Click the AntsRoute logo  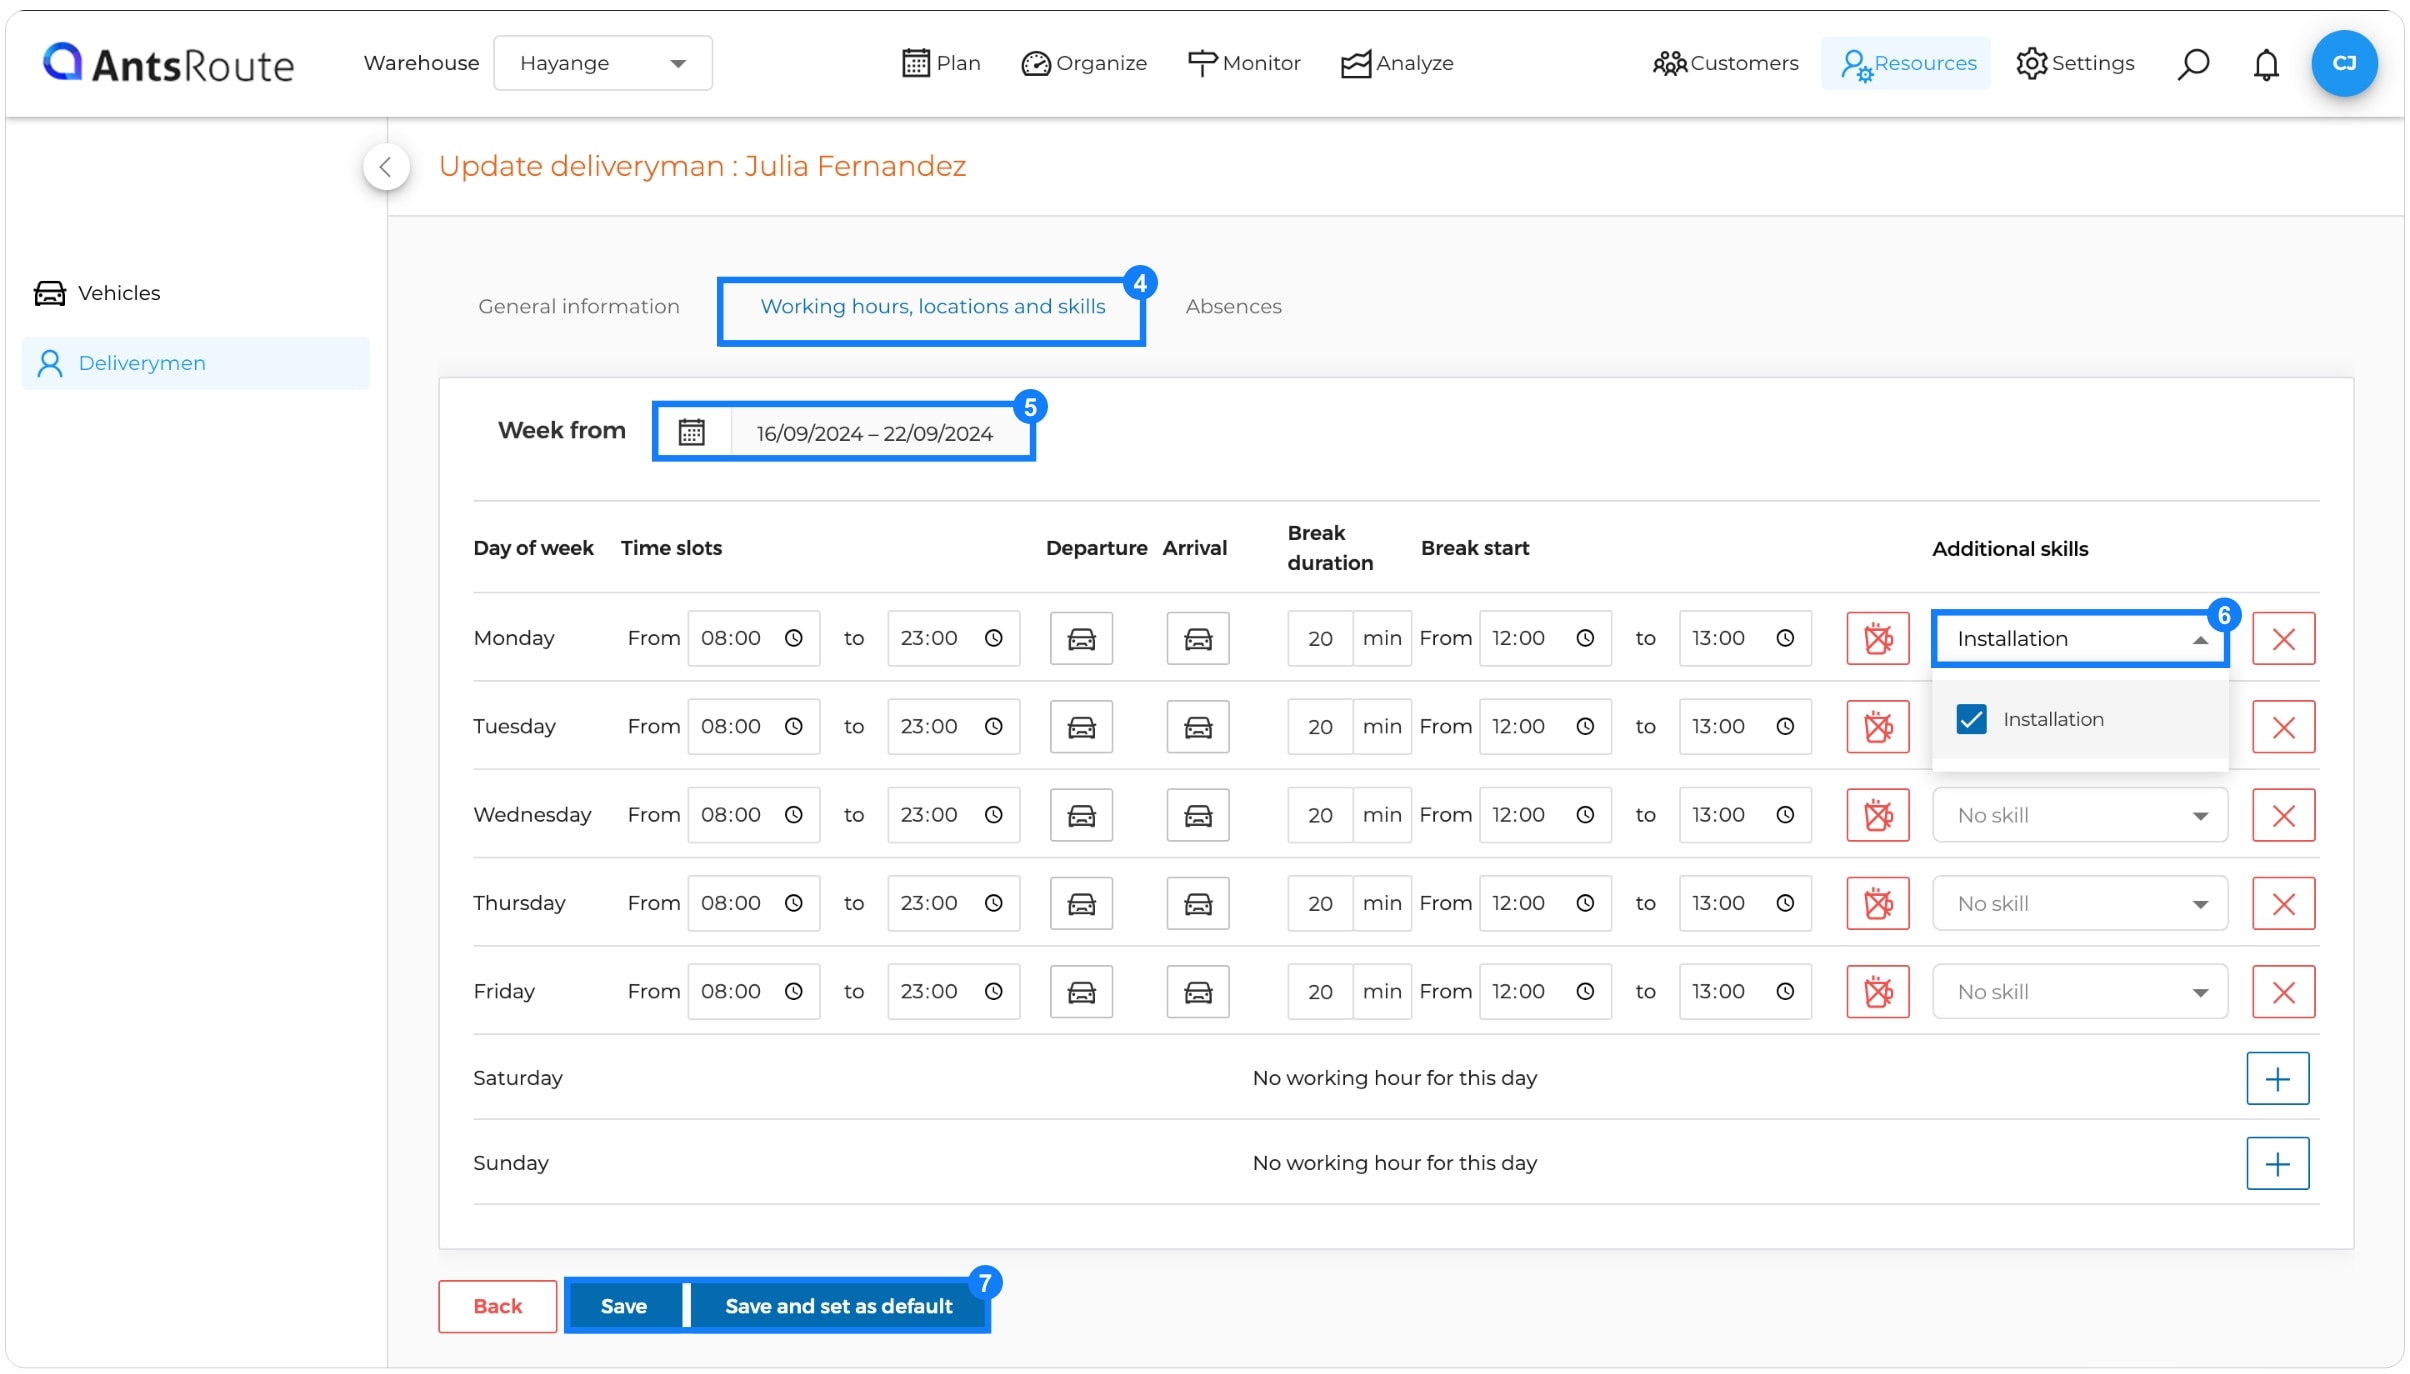tap(168, 64)
